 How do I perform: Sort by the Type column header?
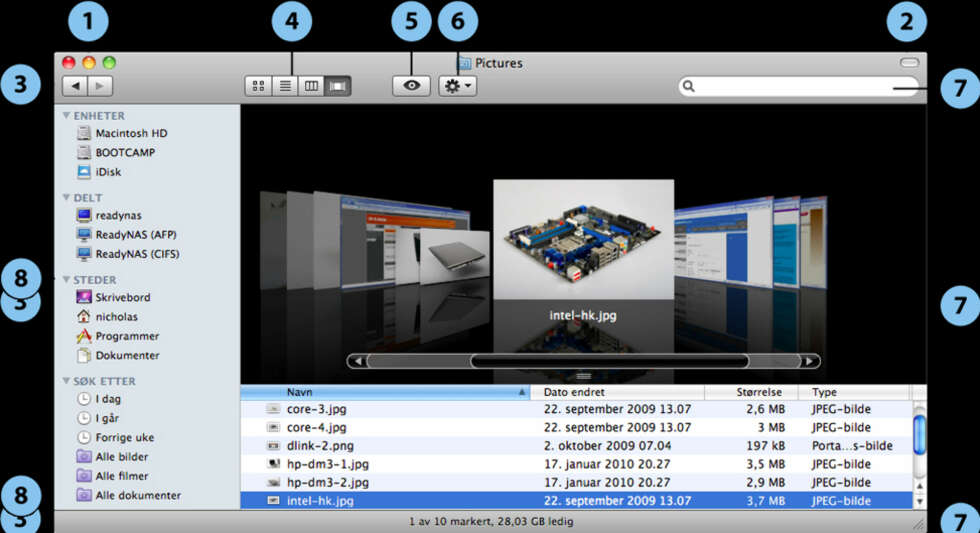[x=854, y=392]
